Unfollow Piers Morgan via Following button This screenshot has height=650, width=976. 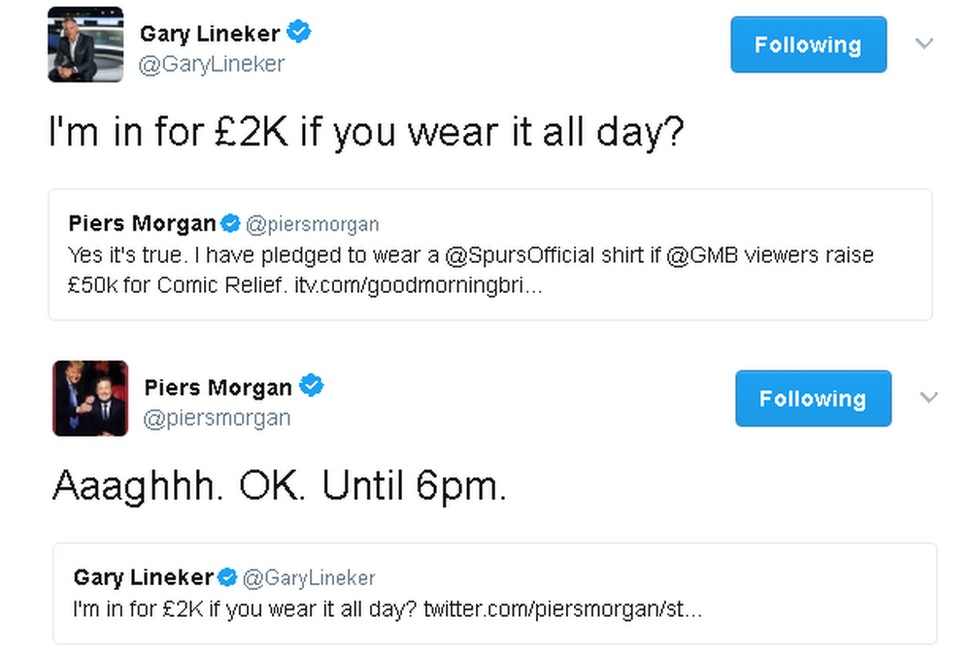coord(813,398)
